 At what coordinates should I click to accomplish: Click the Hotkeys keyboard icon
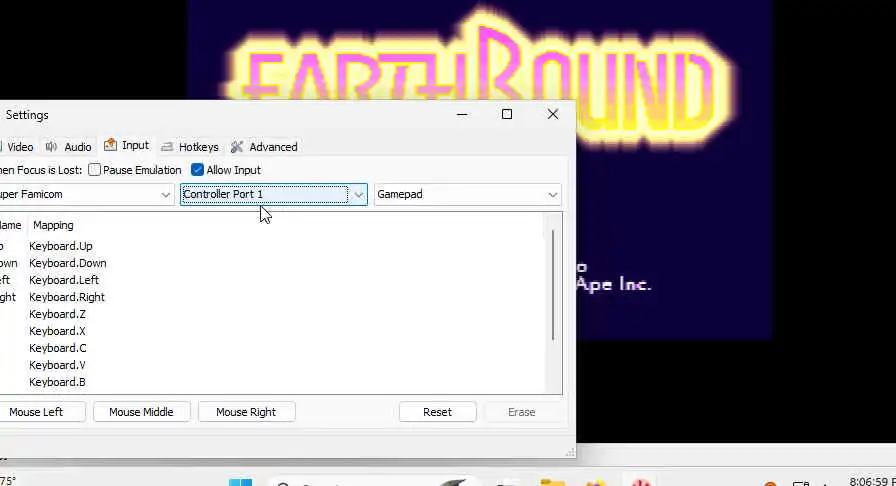(167, 148)
